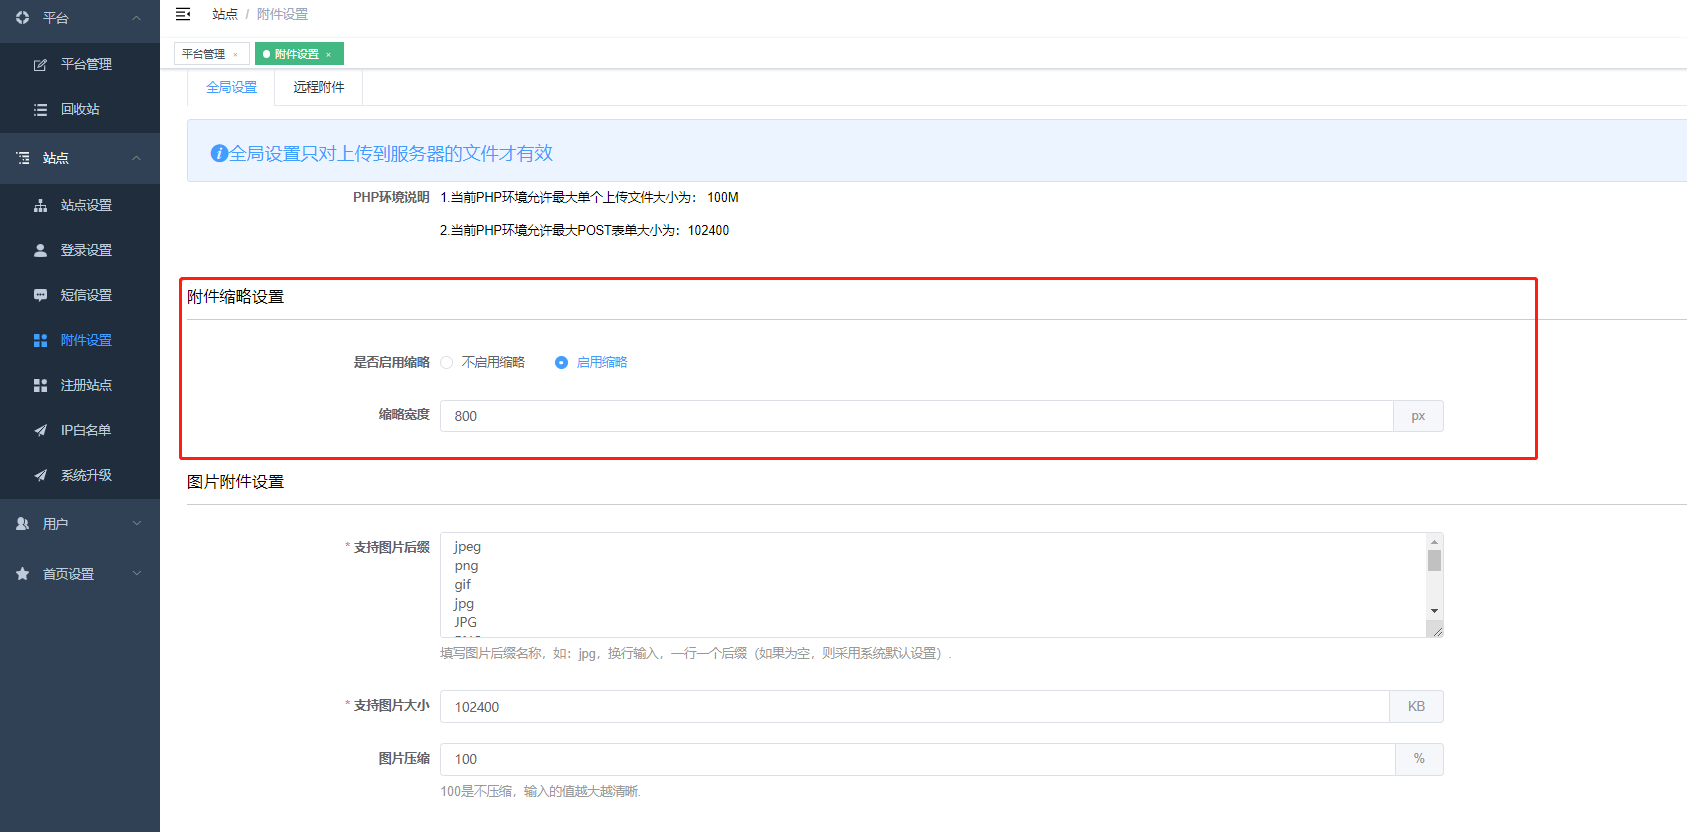
Task: Click the 回收站 list icon in sidebar
Action: (x=40, y=110)
